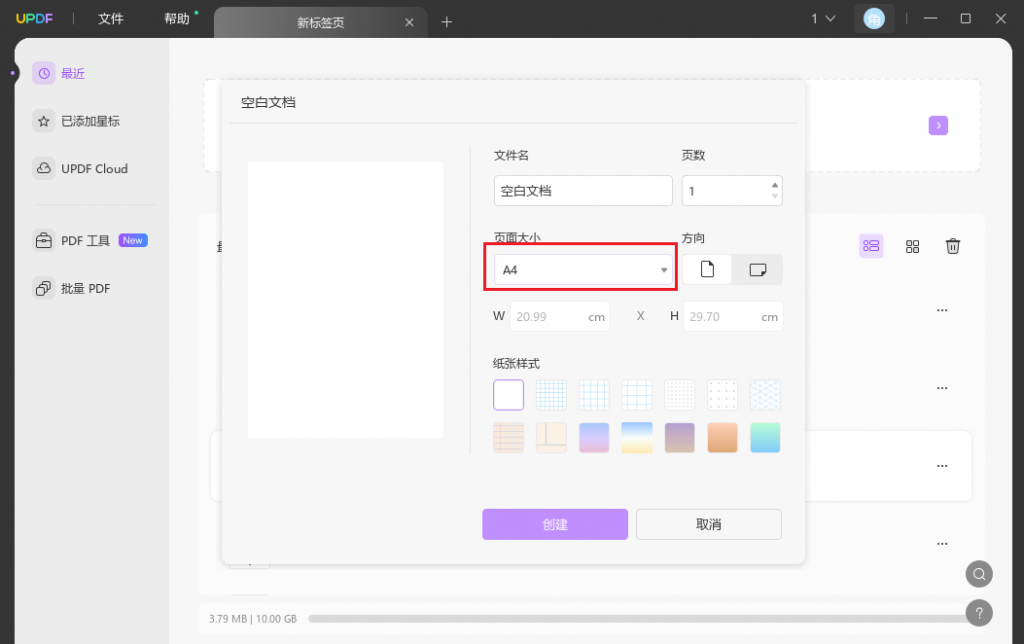Increase page count with up arrow
1024x644 pixels.
[x=774, y=185]
